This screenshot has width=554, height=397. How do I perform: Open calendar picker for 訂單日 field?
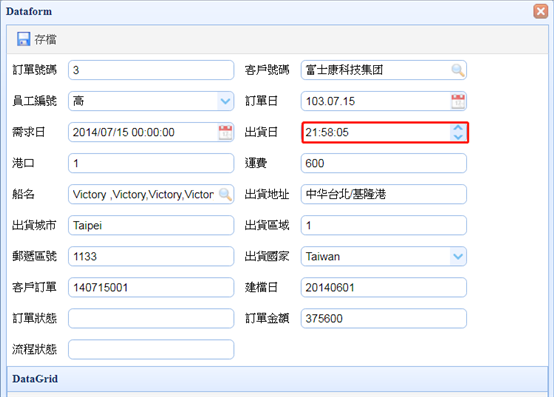click(458, 101)
